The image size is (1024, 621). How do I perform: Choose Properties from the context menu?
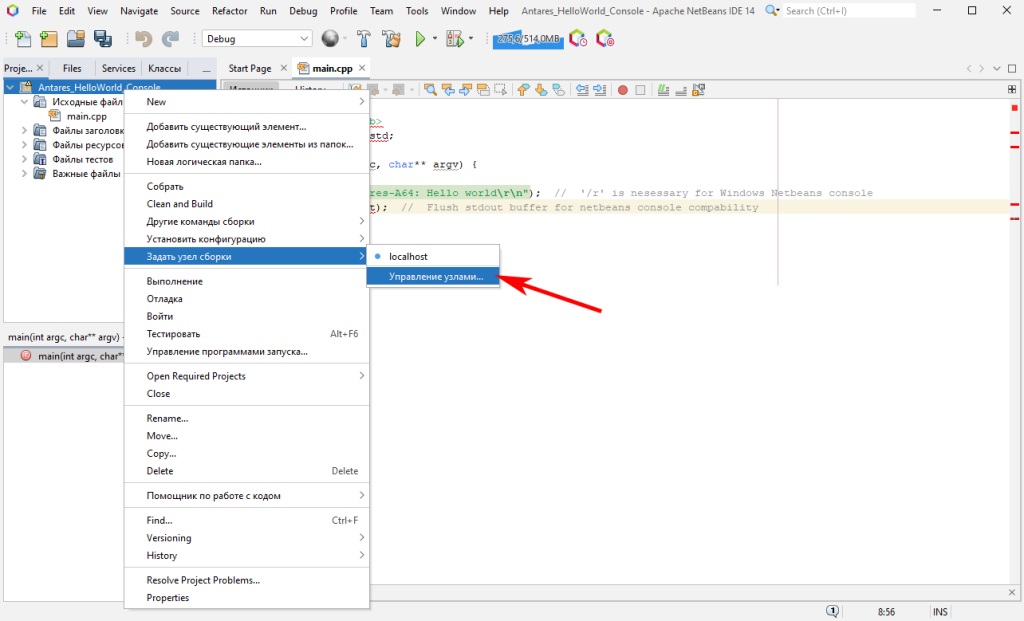(246, 597)
